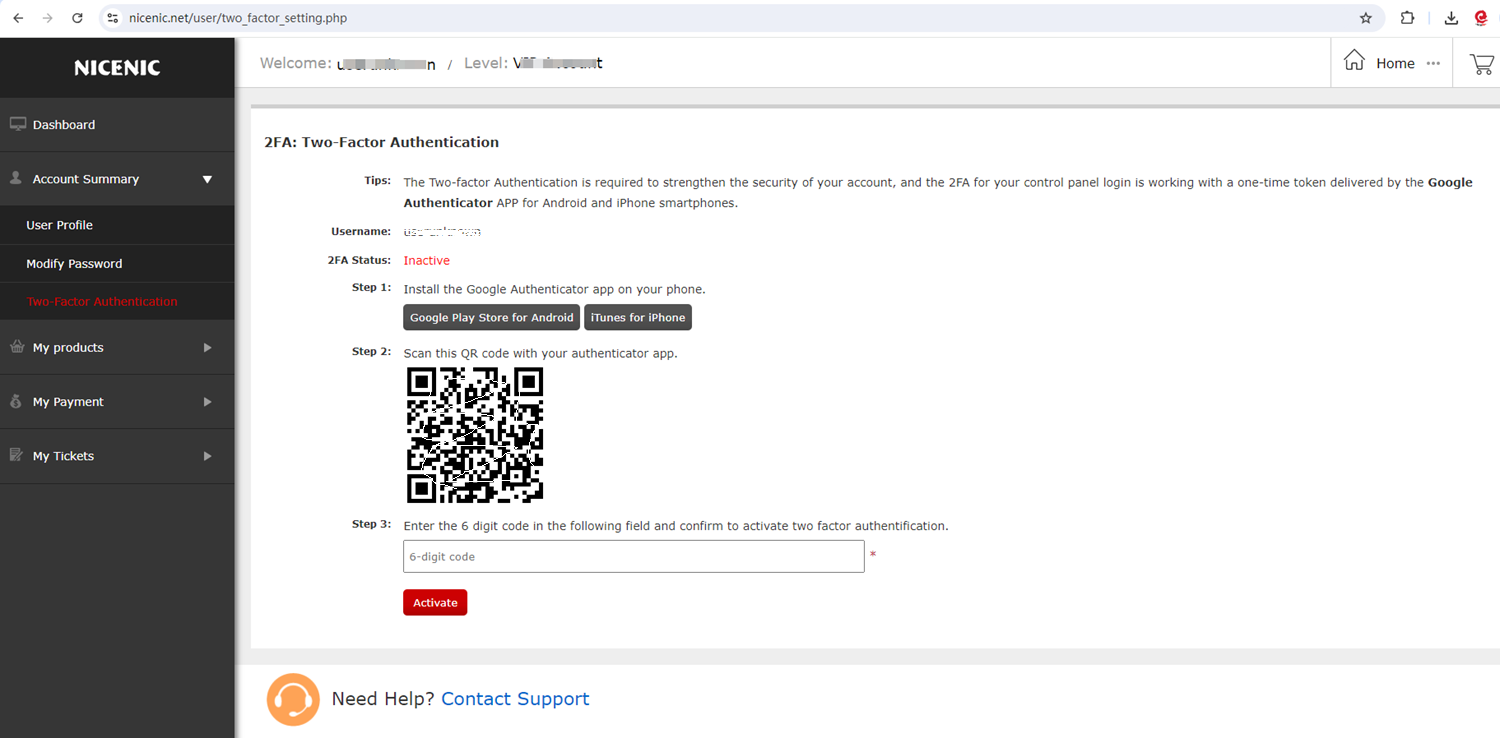1500x738 pixels.
Task: Click the Account Summary person icon
Action: (16, 178)
